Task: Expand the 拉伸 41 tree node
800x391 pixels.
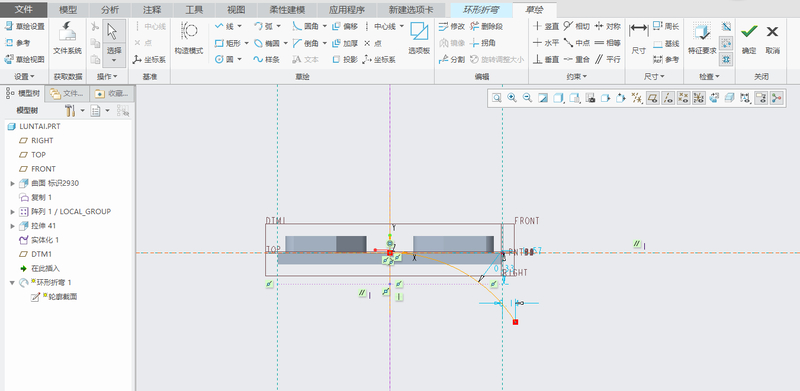Action: click(x=13, y=226)
